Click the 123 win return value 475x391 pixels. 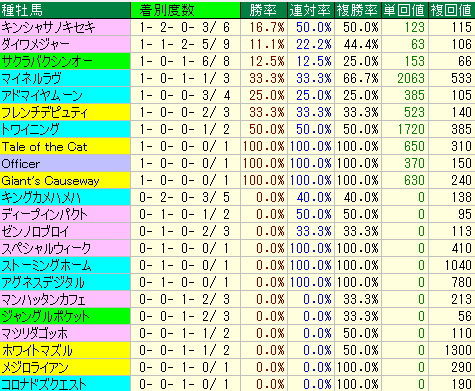click(x=405, y=27)
